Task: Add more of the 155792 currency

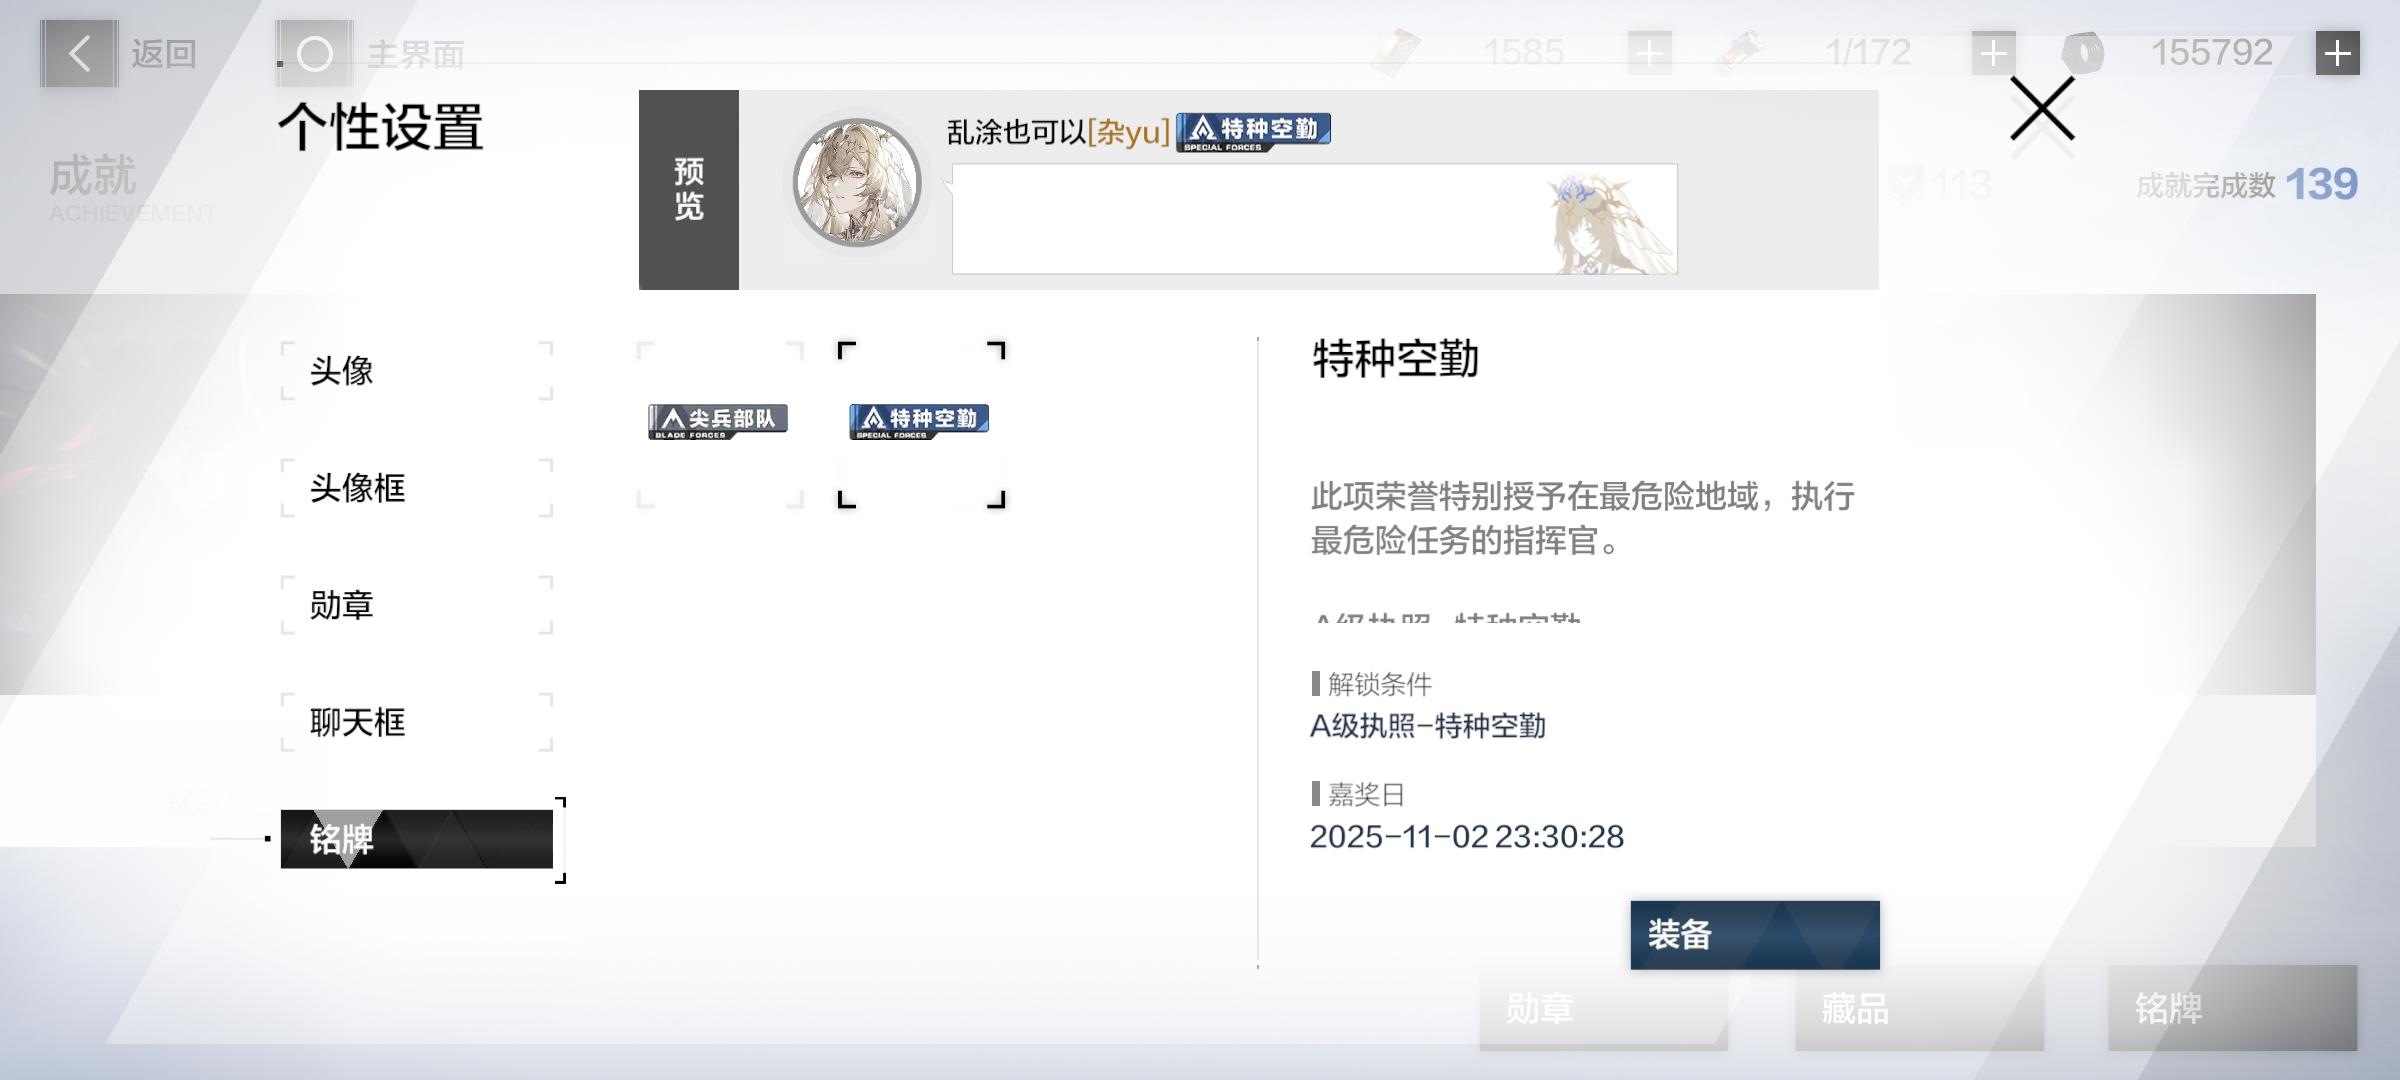Action: coord(2337,53)
